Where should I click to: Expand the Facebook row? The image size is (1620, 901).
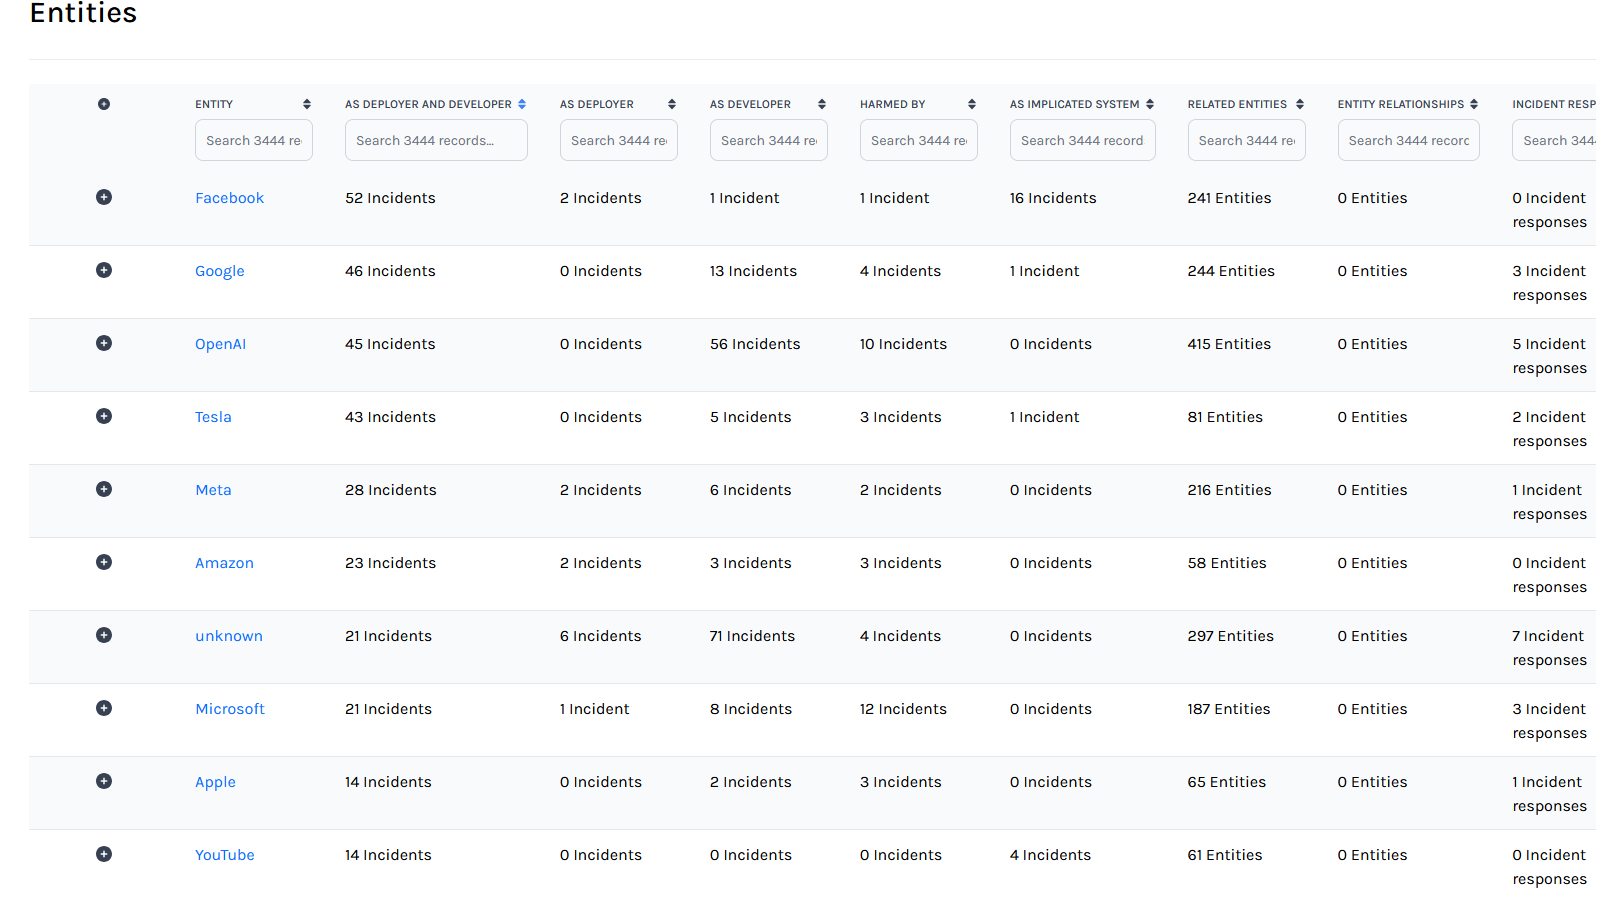(x=104, y=197)
